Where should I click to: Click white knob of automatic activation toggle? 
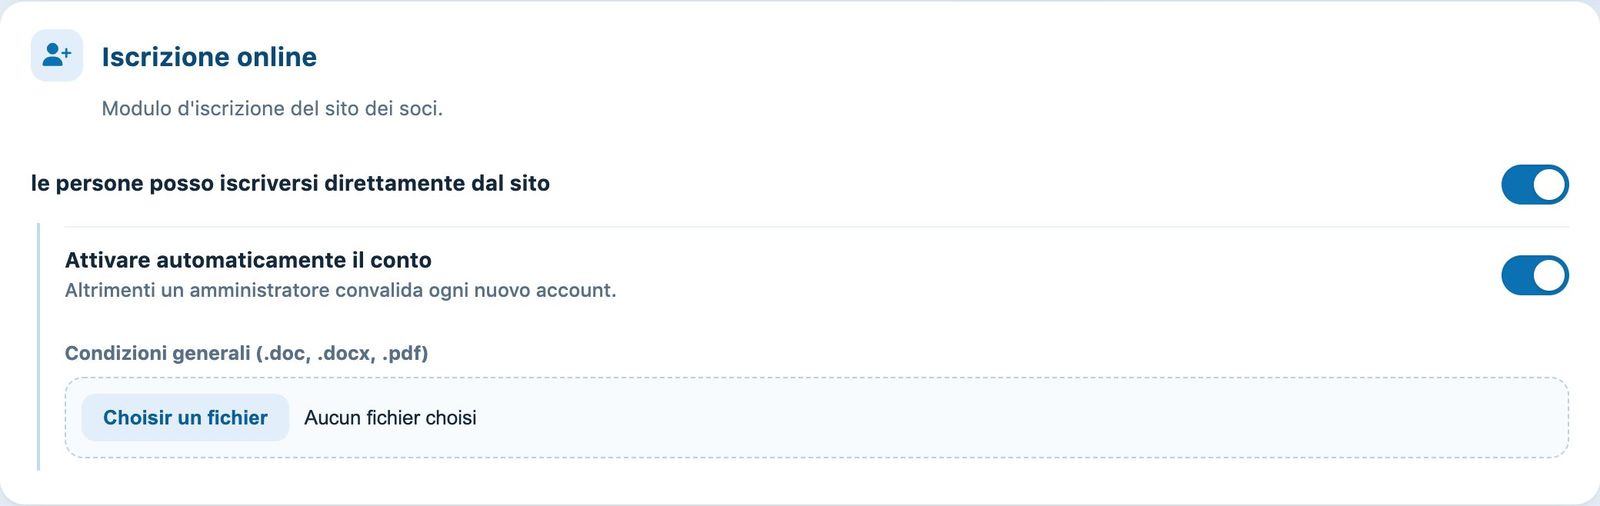1549,275
